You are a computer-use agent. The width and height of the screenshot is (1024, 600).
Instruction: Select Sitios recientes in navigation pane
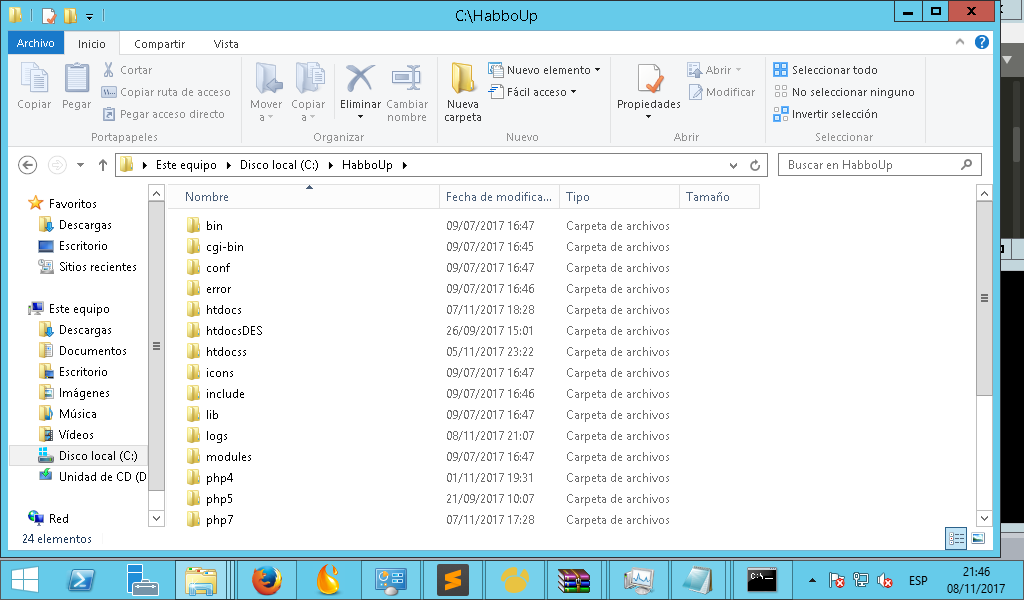click(97, 266)
